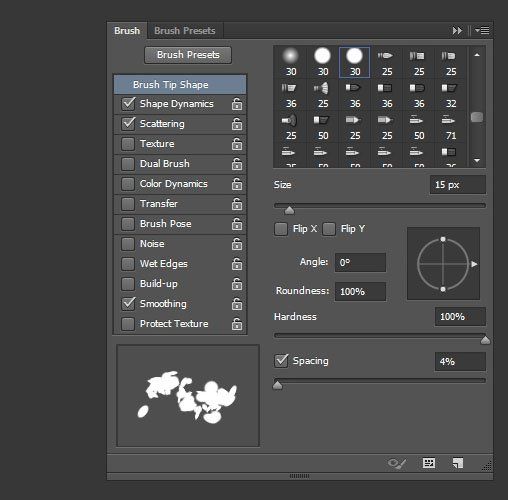Toggle the lock icon for Texture
508x500 pixels.
237,144
